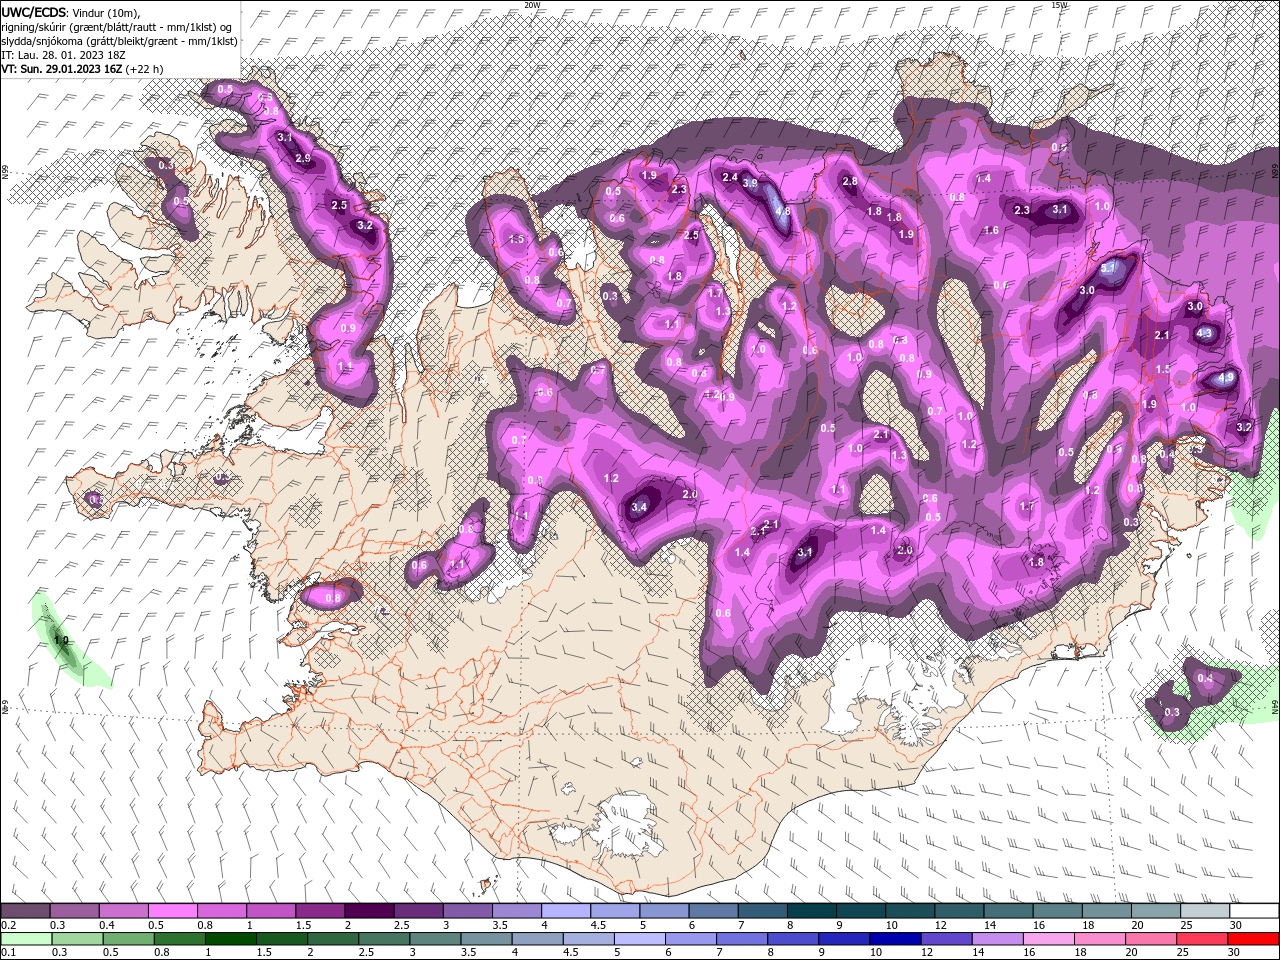
Task: Click the 'VT: Sun. 29.01.2023 16Z' valid time
Action: 62,69
